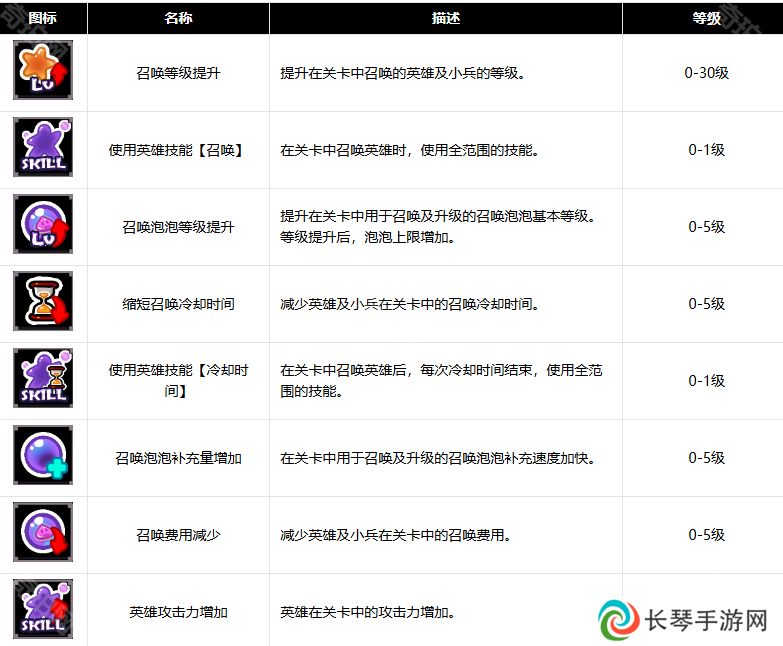783x646 pixels.
Task: Select the name 使用英雄技能【召唤】
Action: (178, 150)
